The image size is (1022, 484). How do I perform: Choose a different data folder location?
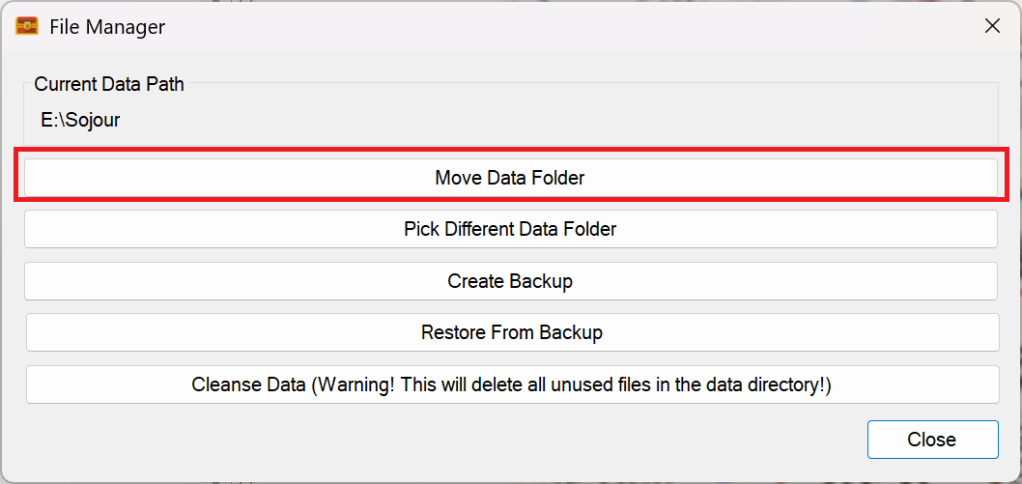coord(510,229)
